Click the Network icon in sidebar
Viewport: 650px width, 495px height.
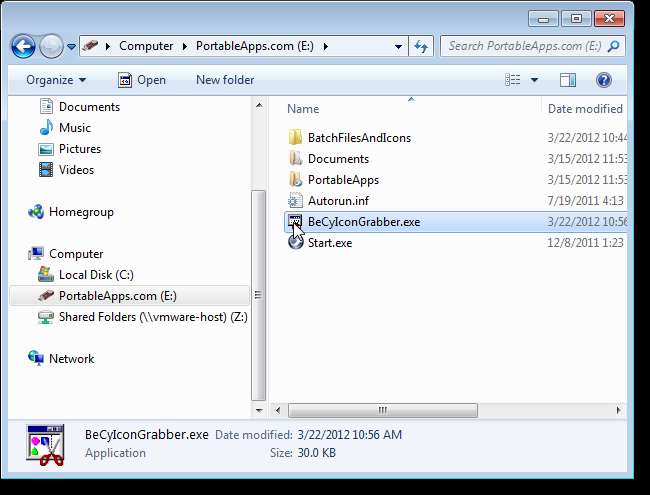[36, 358]
